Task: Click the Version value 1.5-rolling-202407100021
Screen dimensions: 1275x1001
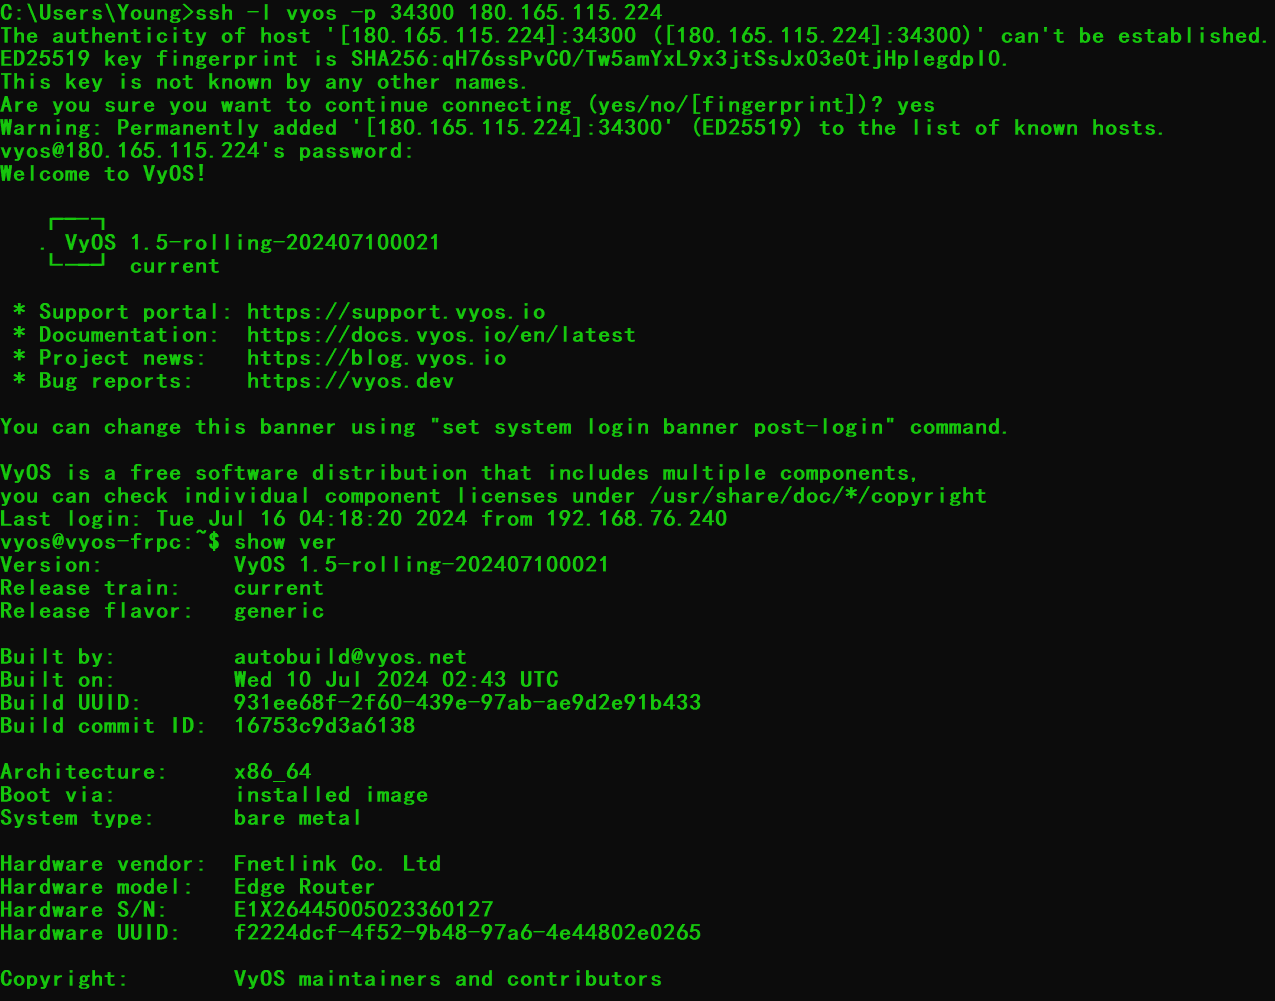Action: coord(421,565)
